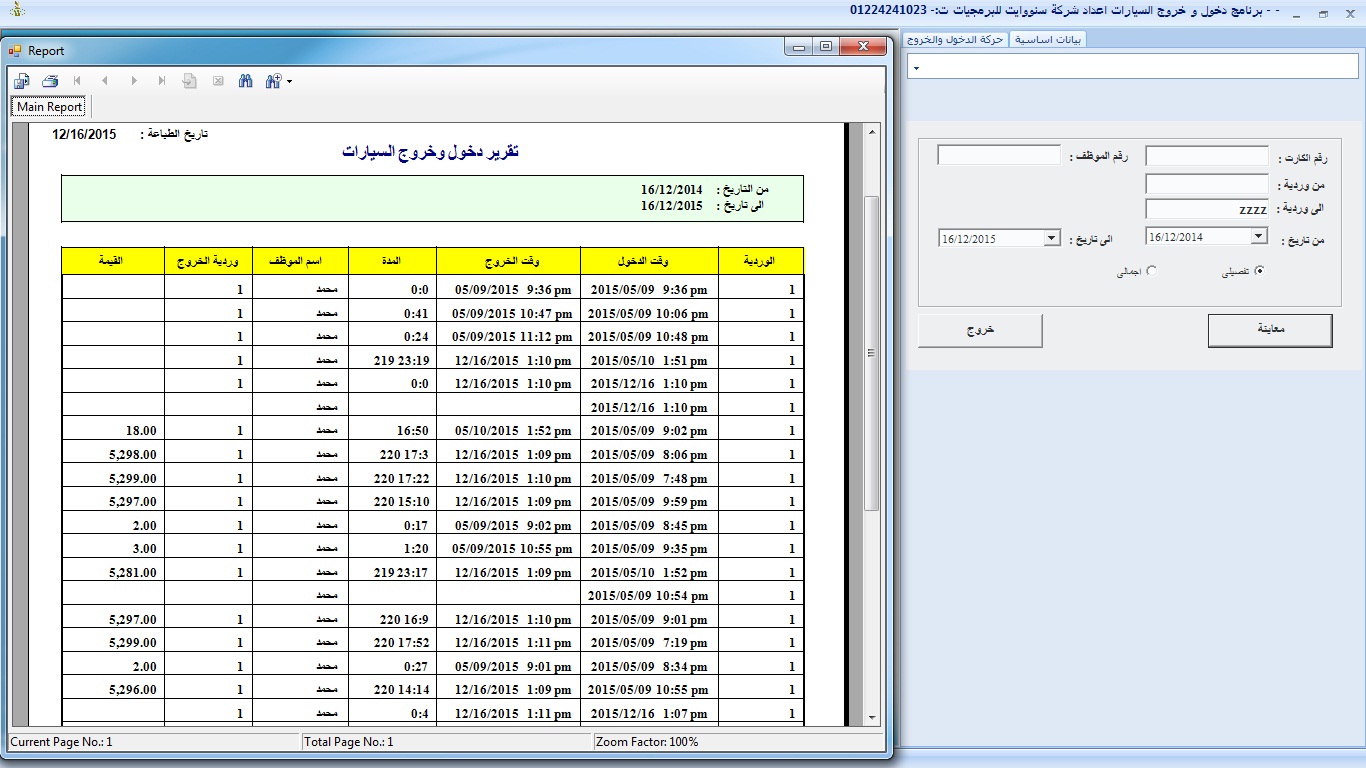The image size is (1366, 768).
Task: Click the report vertical scrollbar thumb
Action: 872,352
